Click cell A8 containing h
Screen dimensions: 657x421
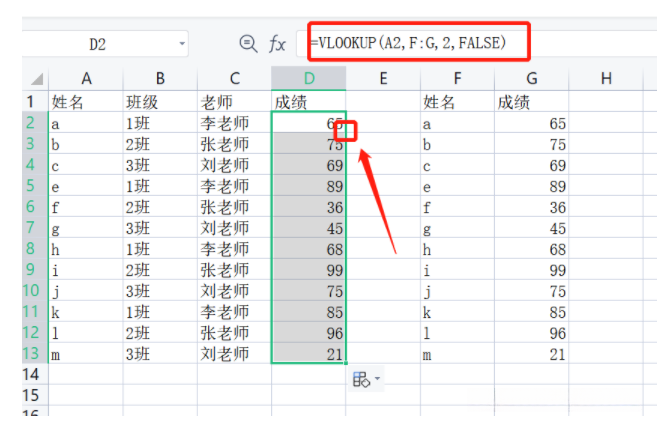pos(86,248)
